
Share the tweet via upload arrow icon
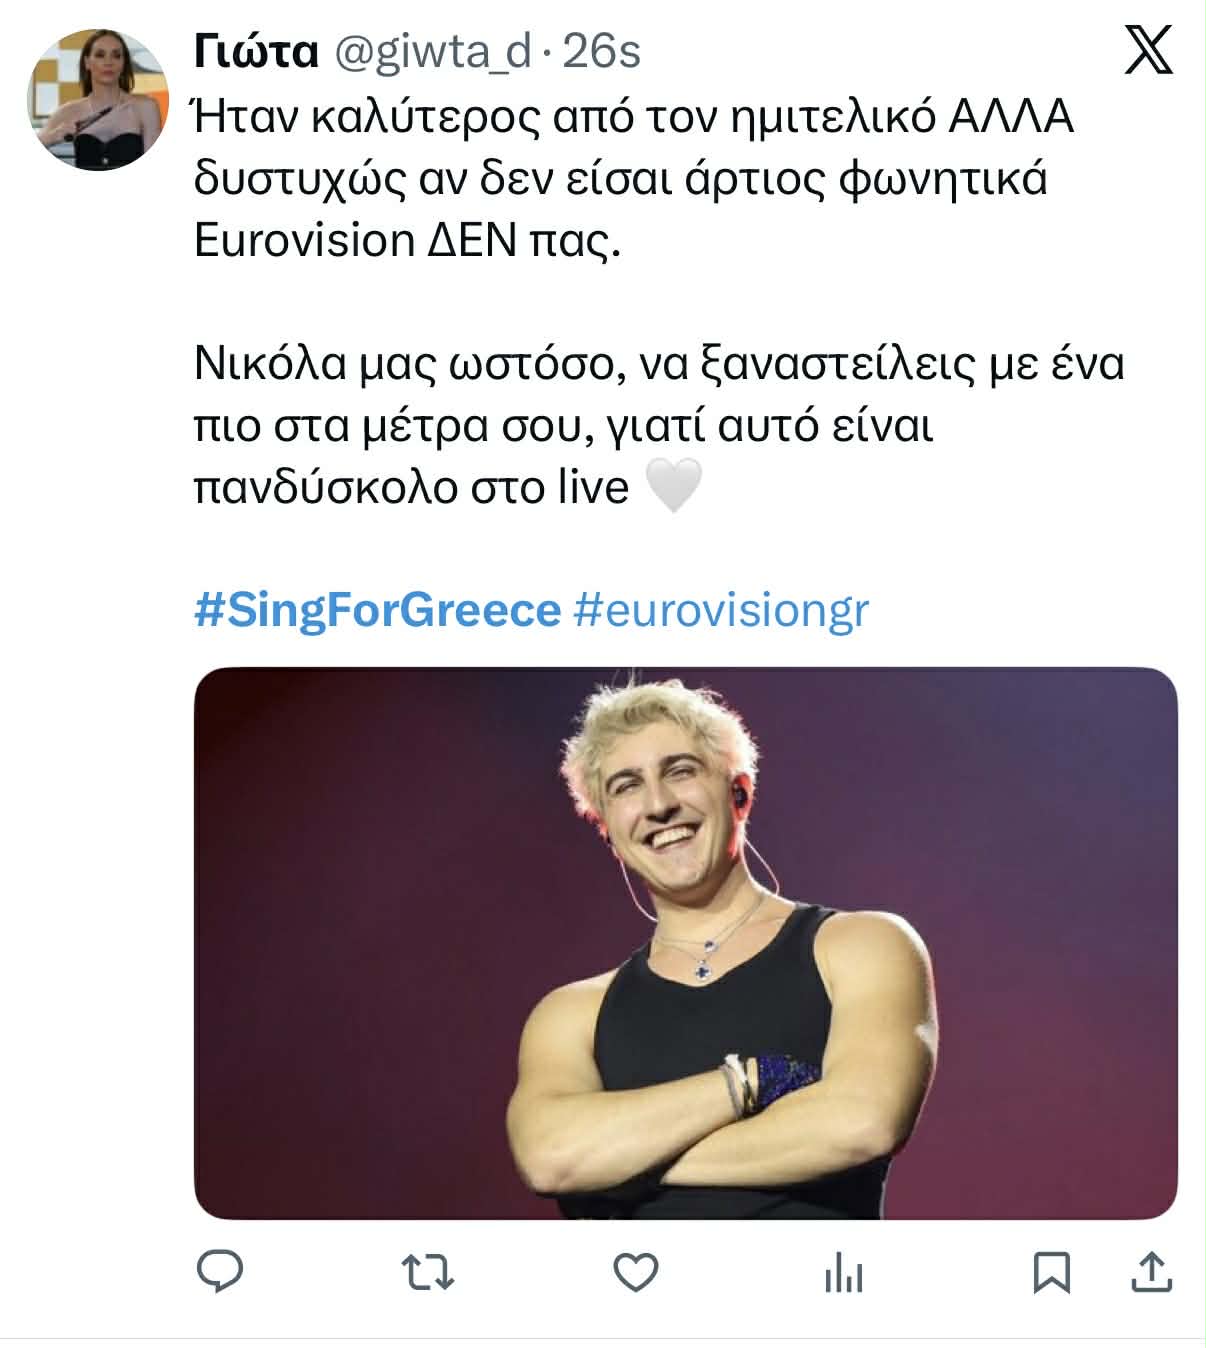tap(1150, 1273)
